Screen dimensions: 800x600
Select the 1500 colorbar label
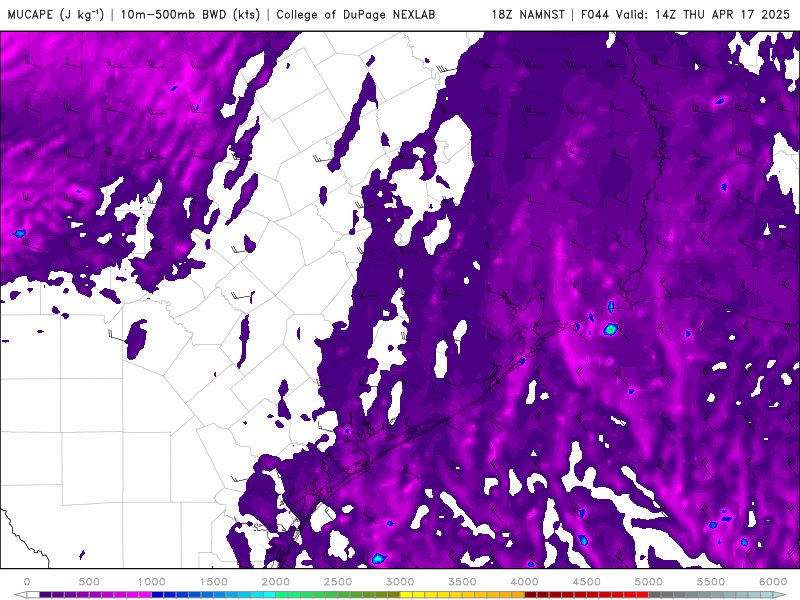coord(213,582)
